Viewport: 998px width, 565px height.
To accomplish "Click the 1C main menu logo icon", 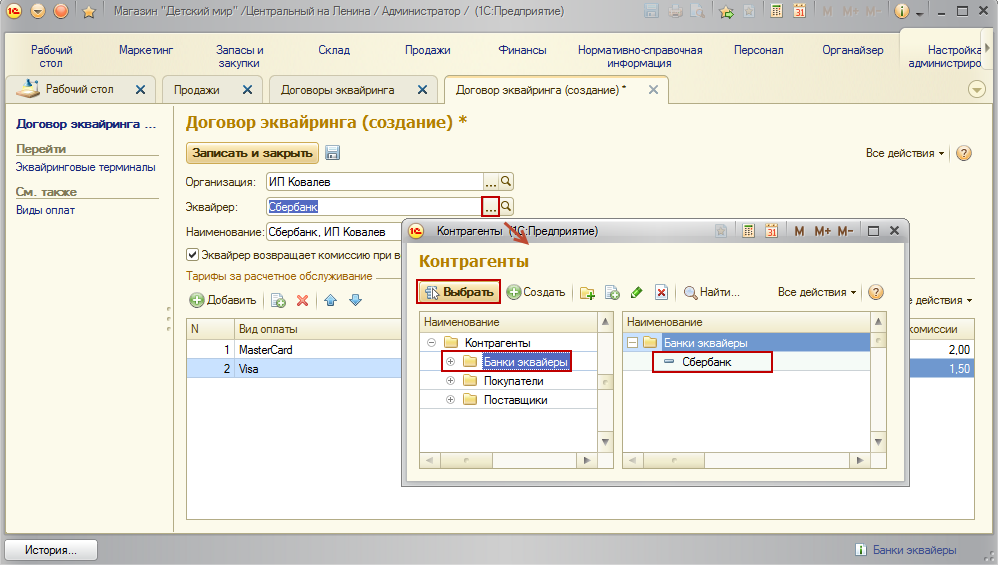I will click(14, 11).
